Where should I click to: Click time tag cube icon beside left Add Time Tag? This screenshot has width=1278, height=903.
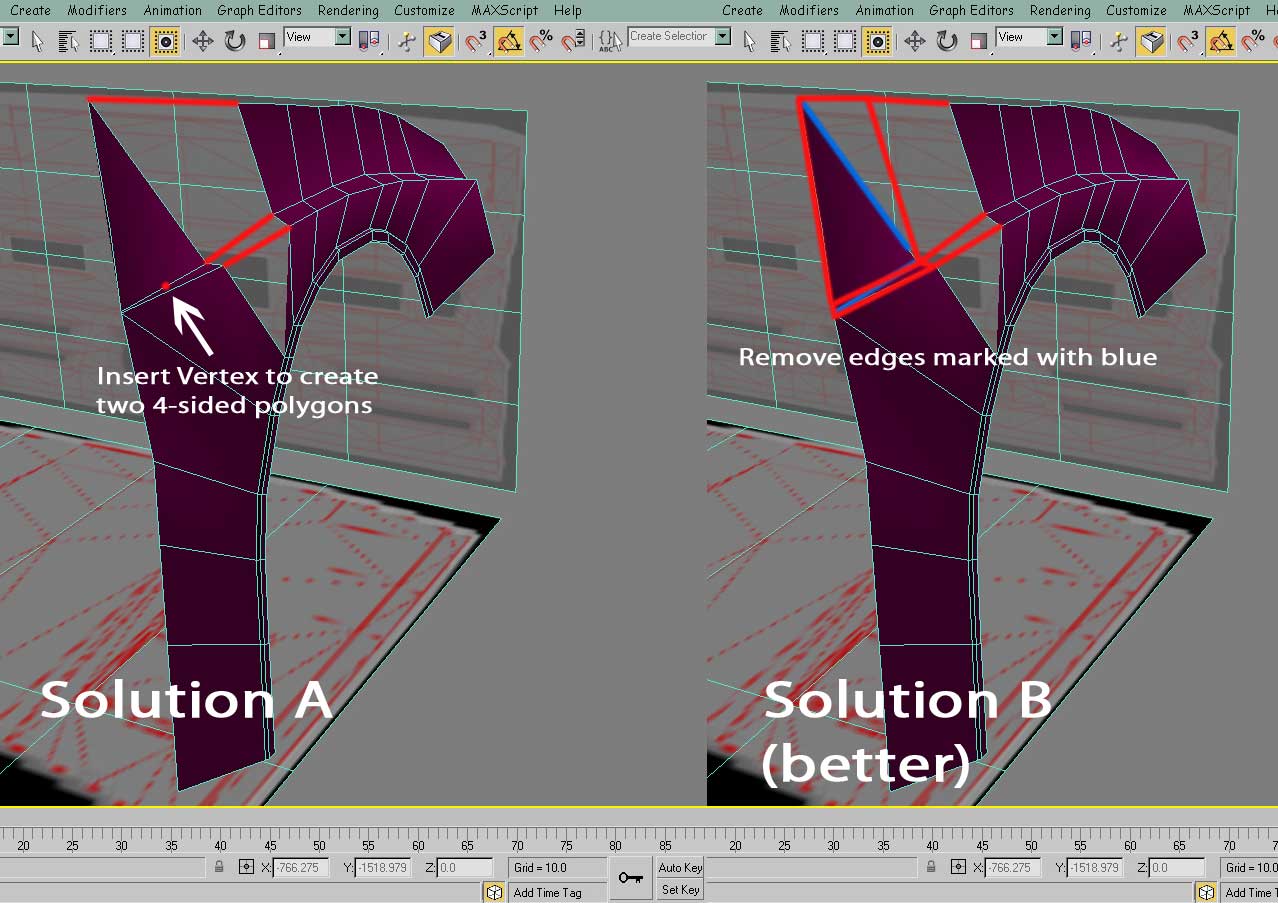click(494, 892)
